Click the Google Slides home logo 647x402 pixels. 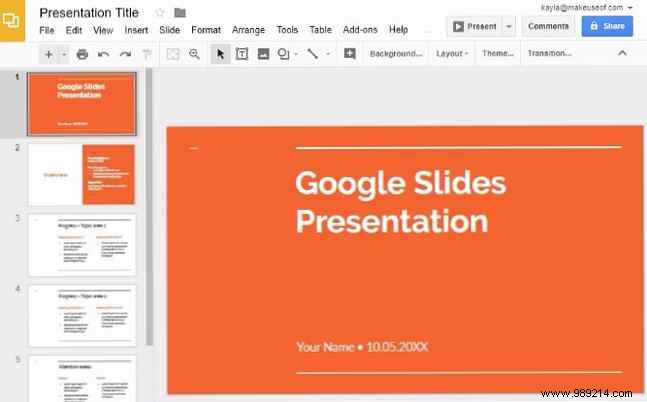click(12, 21)
